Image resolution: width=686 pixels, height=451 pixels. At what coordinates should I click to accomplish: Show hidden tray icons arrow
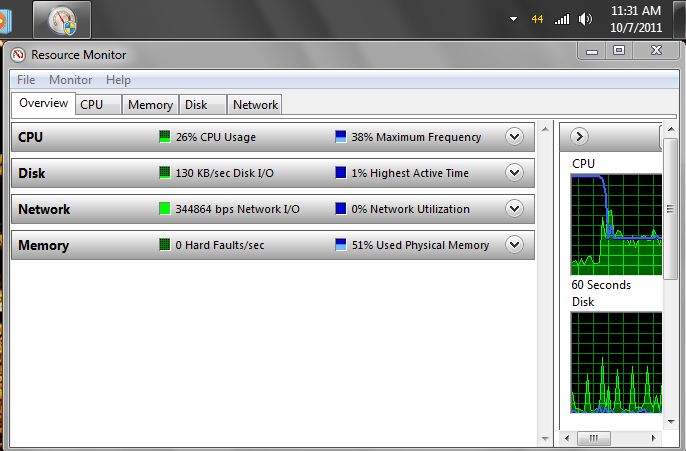pos(513,19)
